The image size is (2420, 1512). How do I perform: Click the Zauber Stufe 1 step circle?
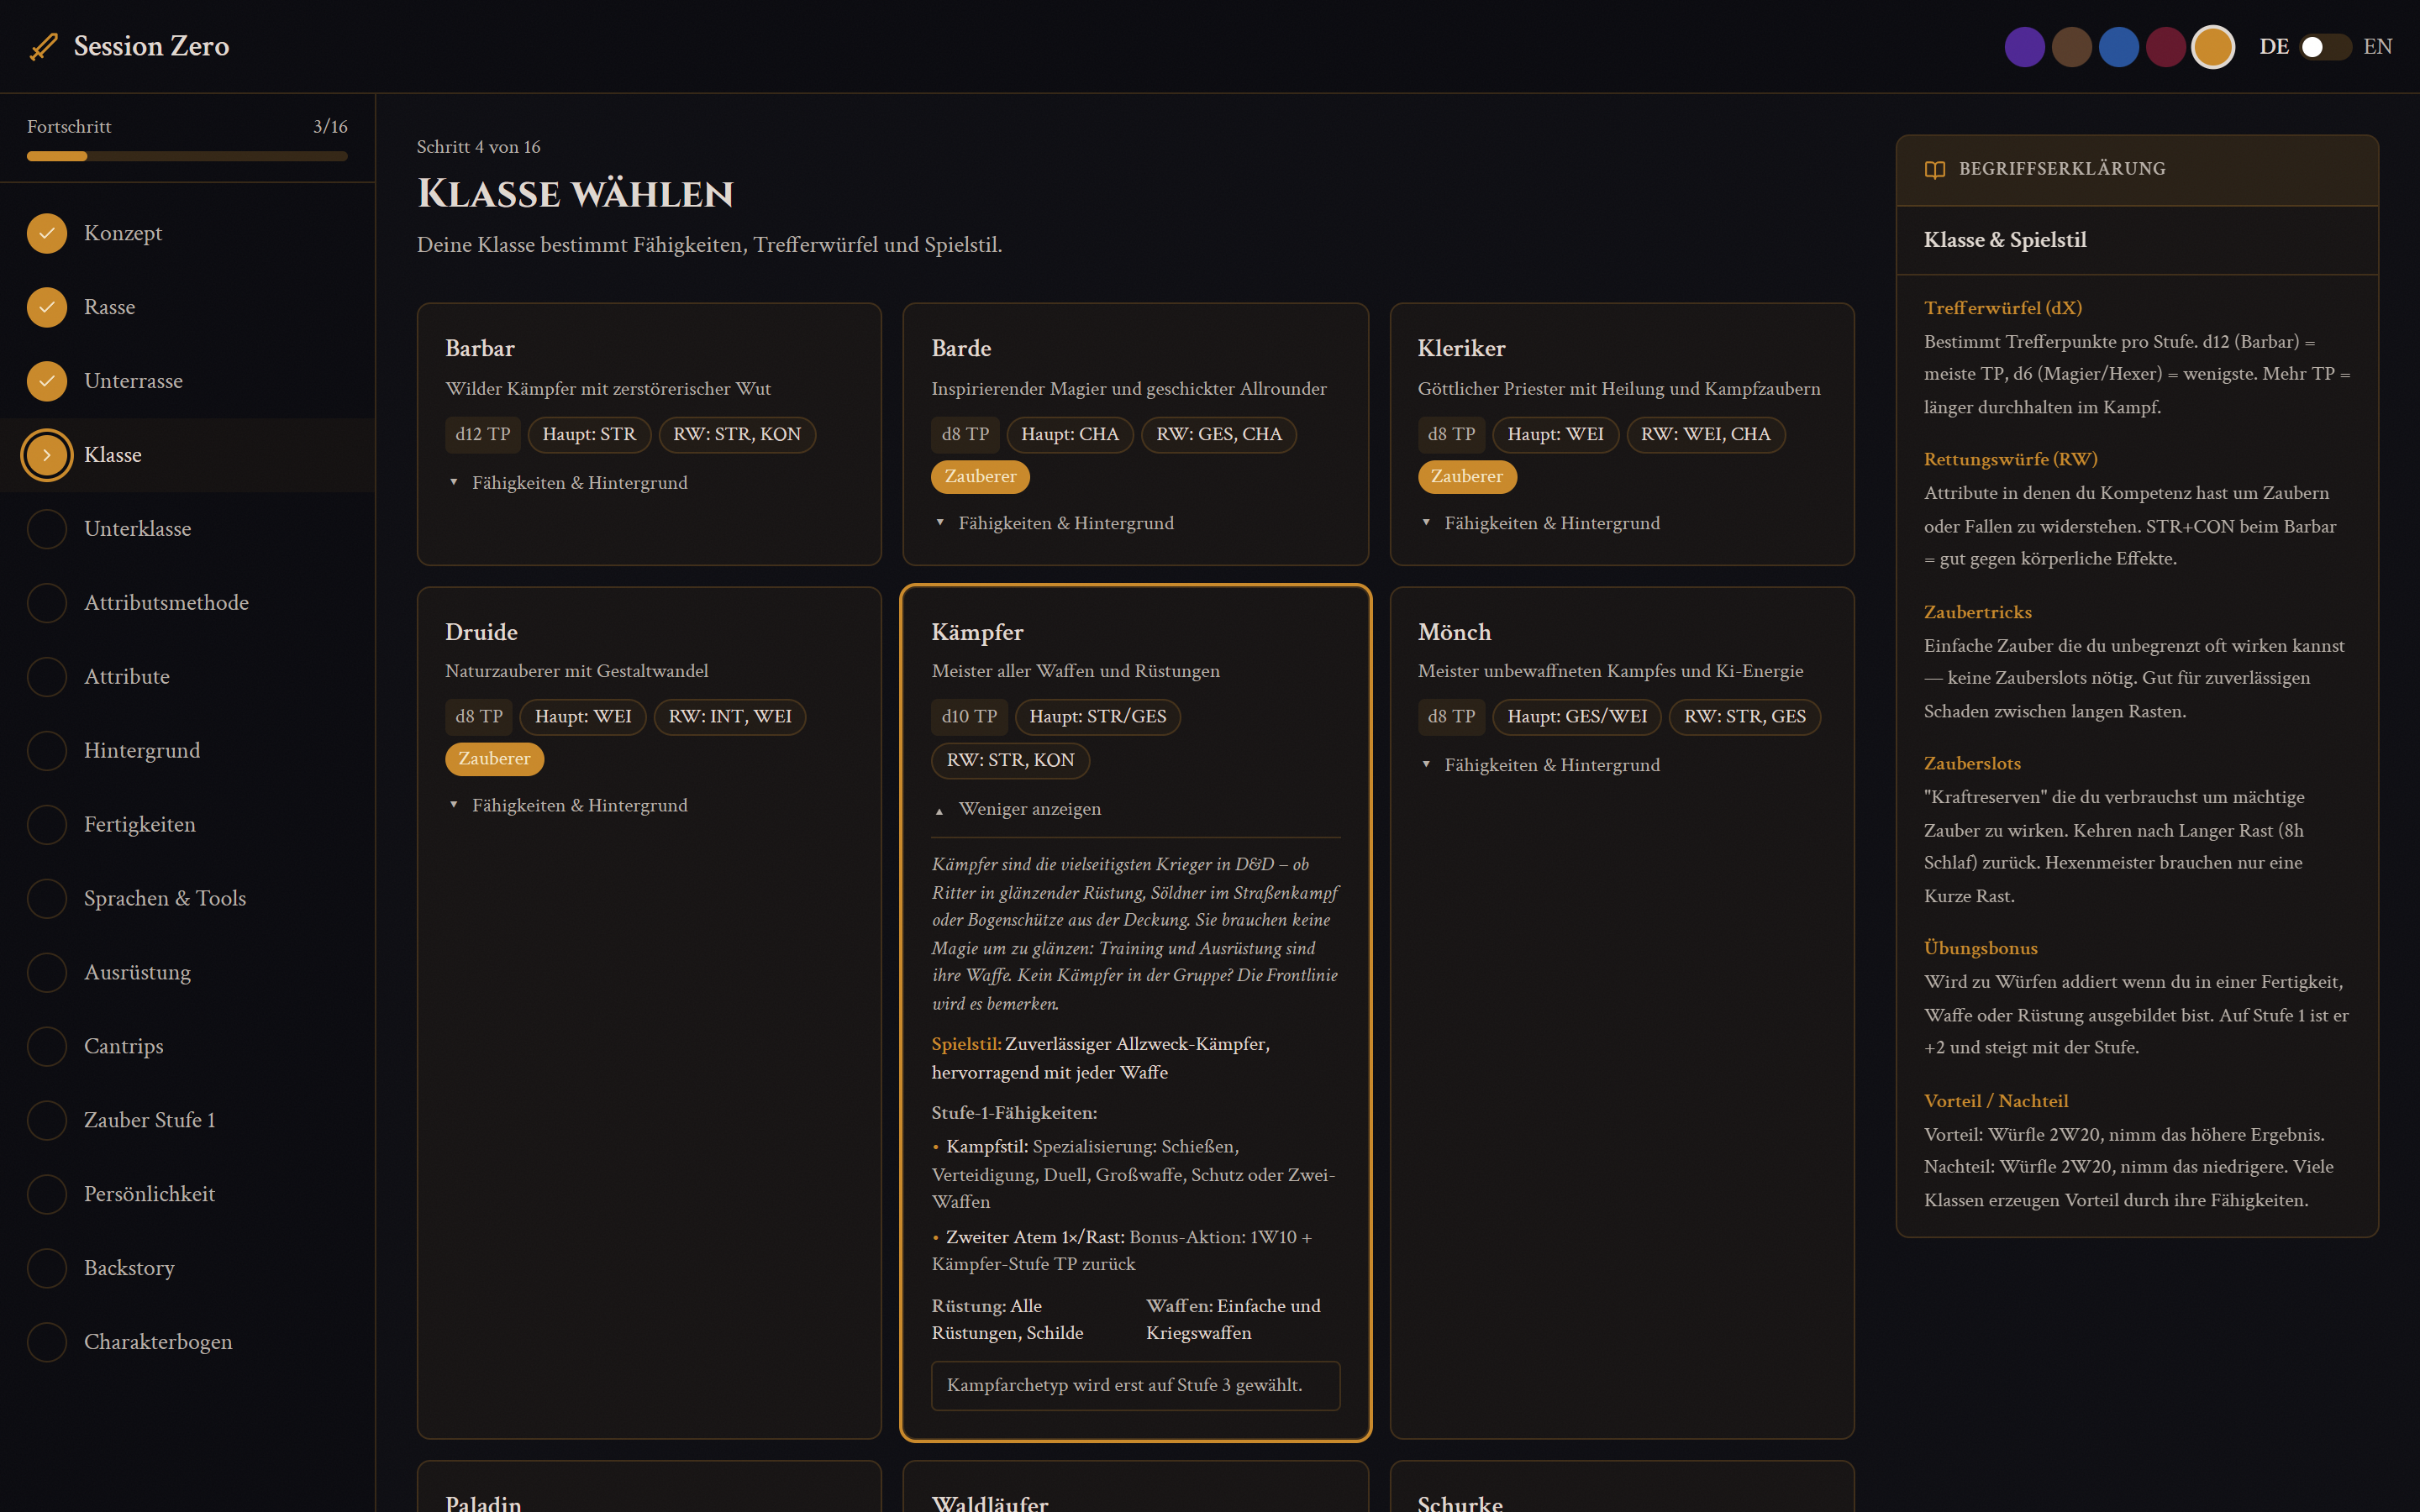coord(47,1121)
